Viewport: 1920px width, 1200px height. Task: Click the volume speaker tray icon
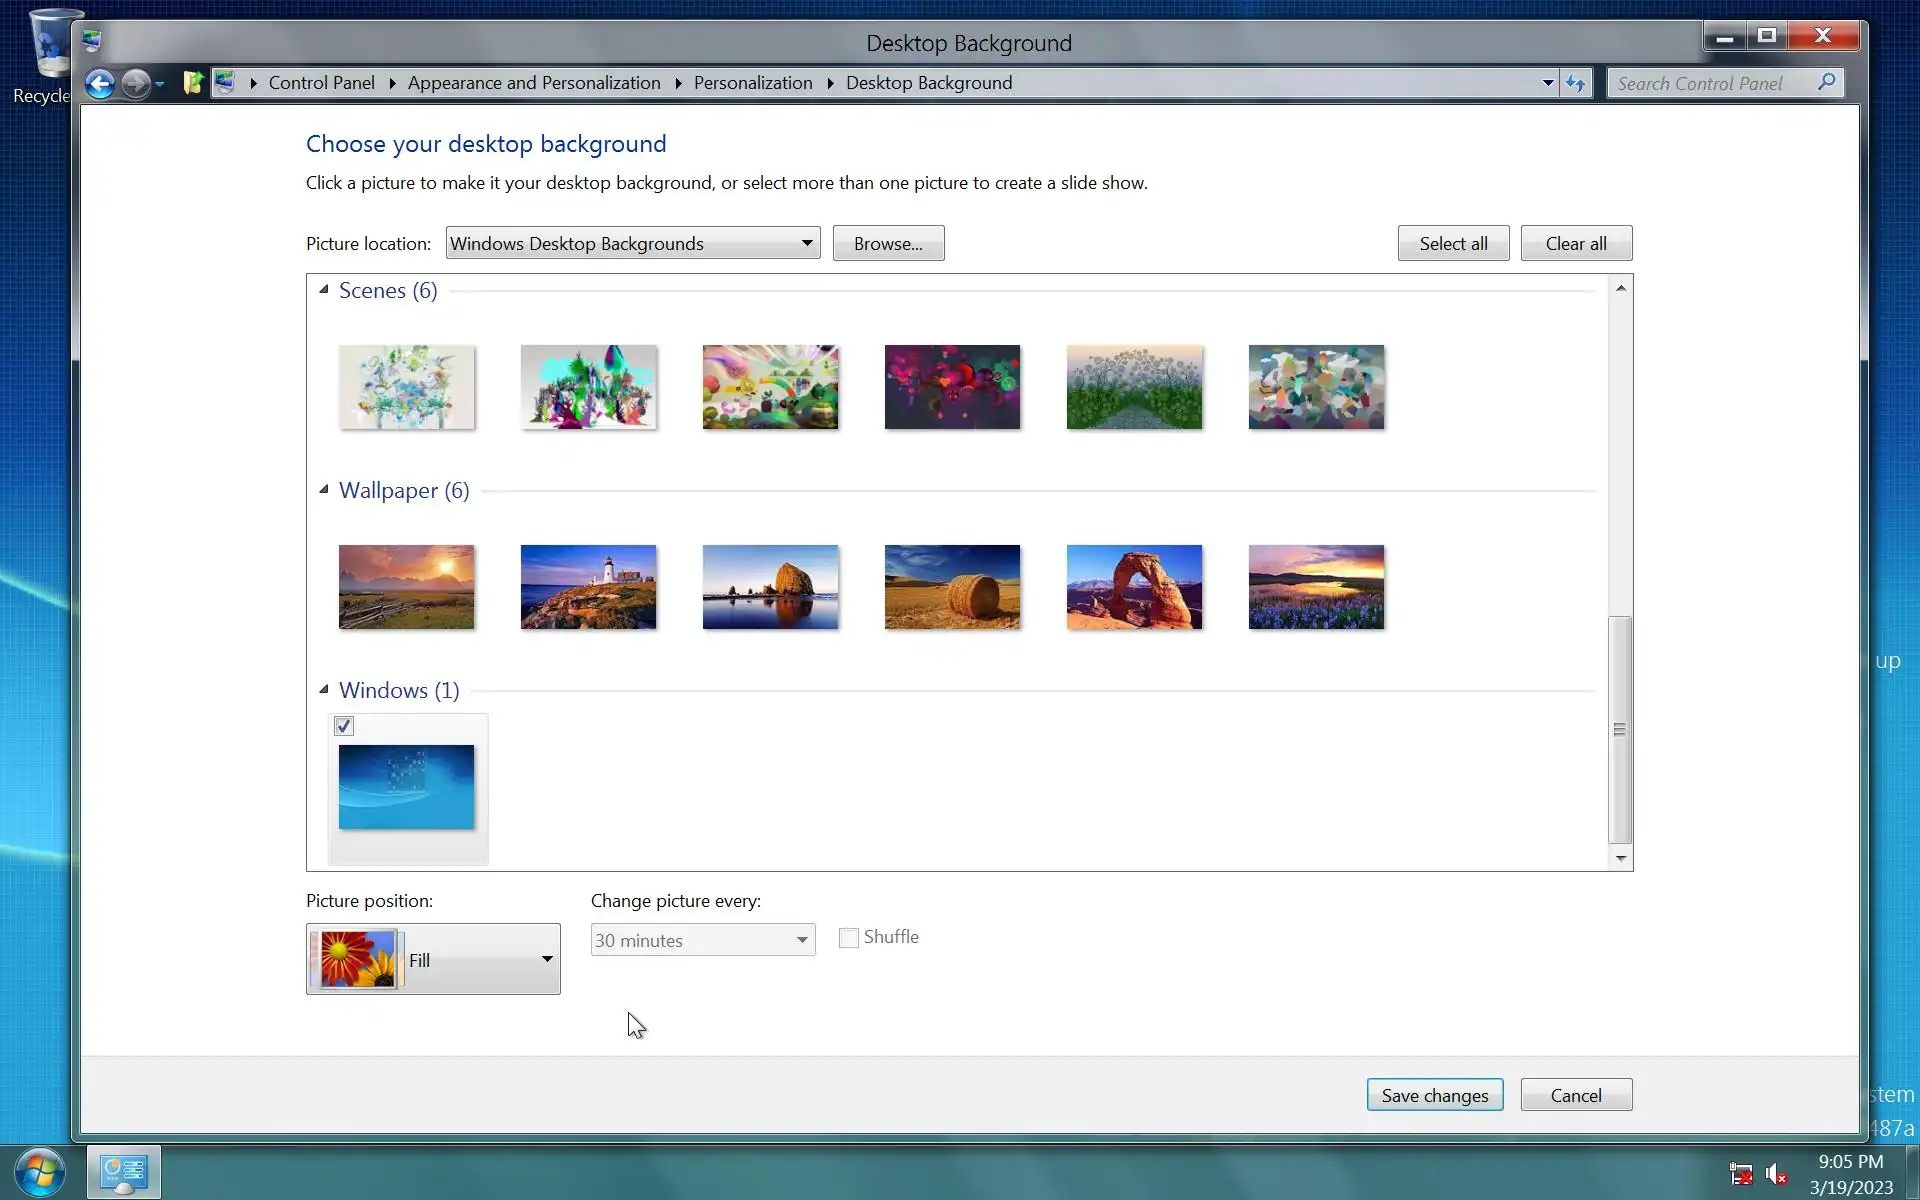pyautogui.click(x=1775, y=1173)
